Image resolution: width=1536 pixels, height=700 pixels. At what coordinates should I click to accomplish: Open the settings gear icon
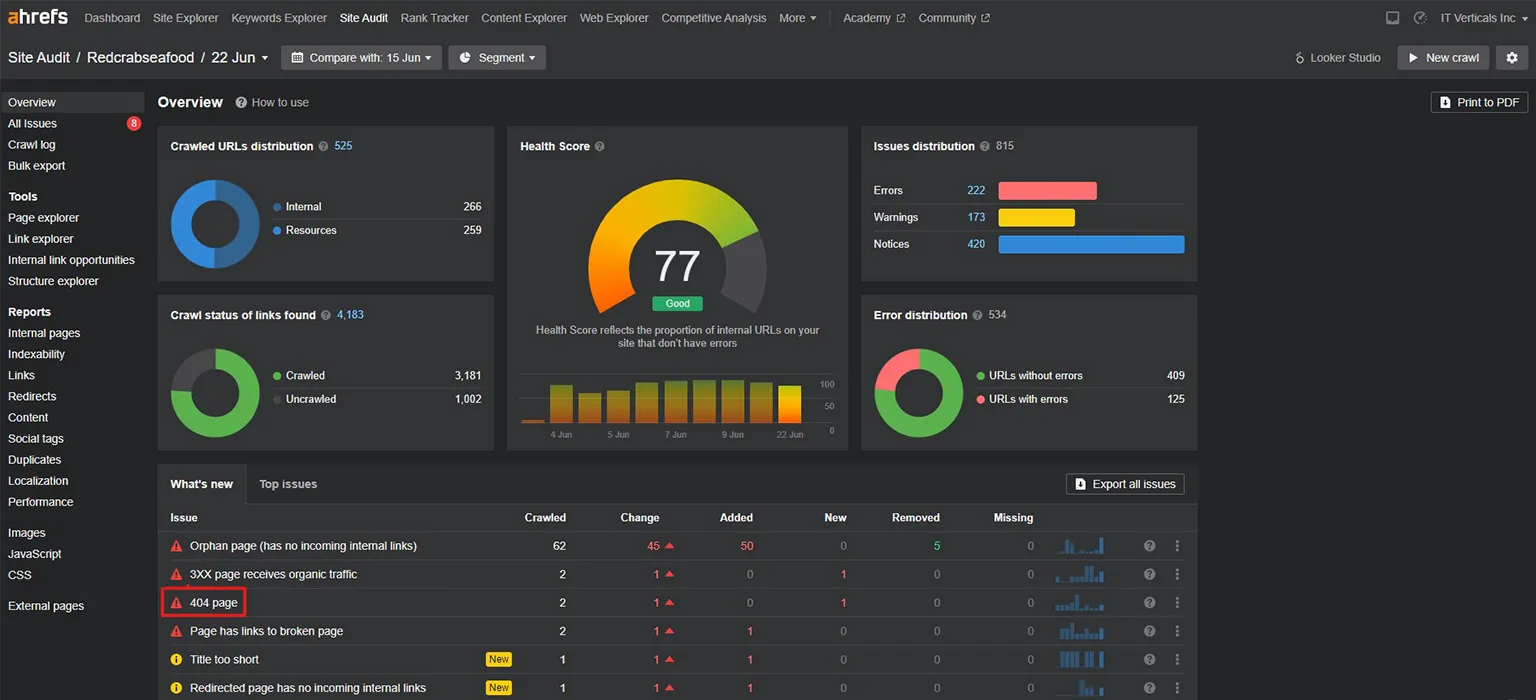click(x=1512, y=58)
